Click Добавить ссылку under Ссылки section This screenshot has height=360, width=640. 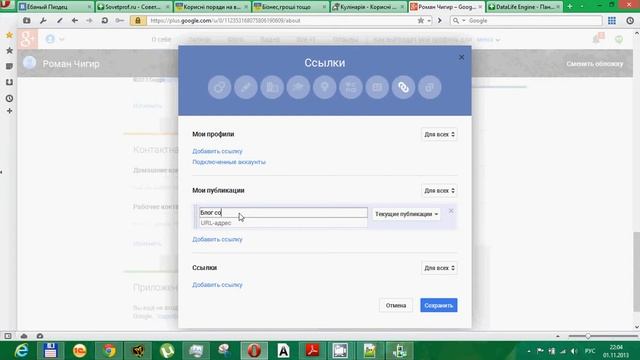[217, 284]
